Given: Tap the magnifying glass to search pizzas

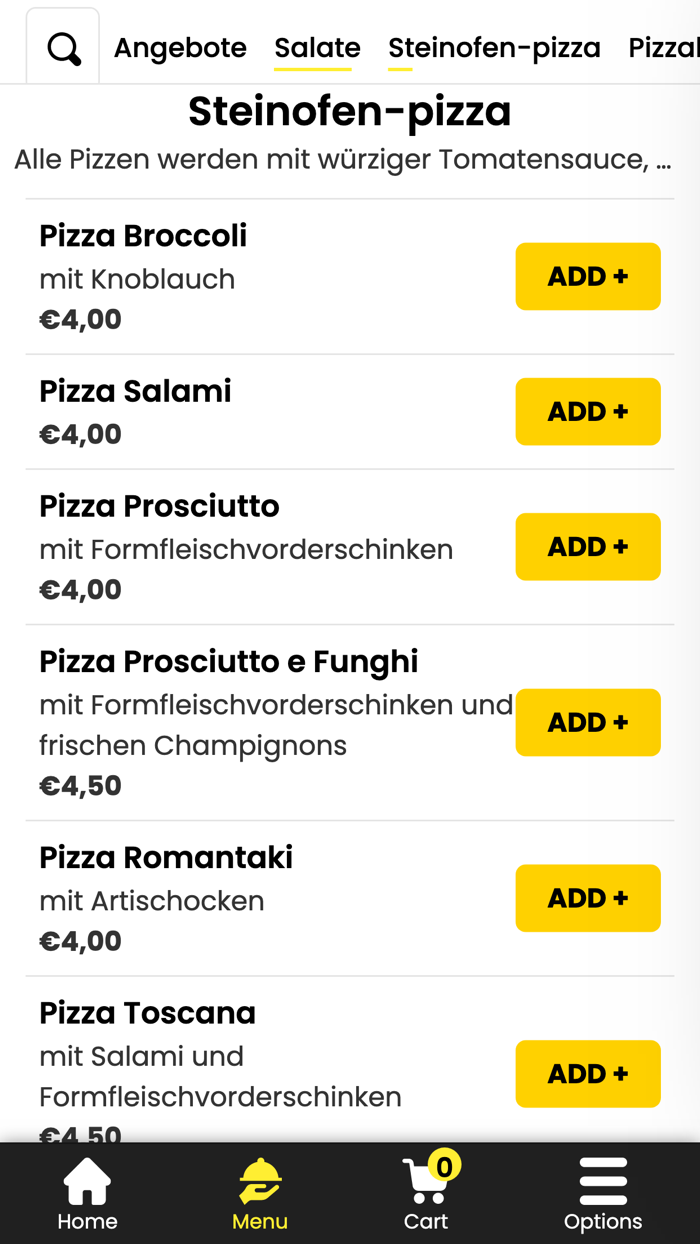Looking at the screenshot, I should 62,45.
